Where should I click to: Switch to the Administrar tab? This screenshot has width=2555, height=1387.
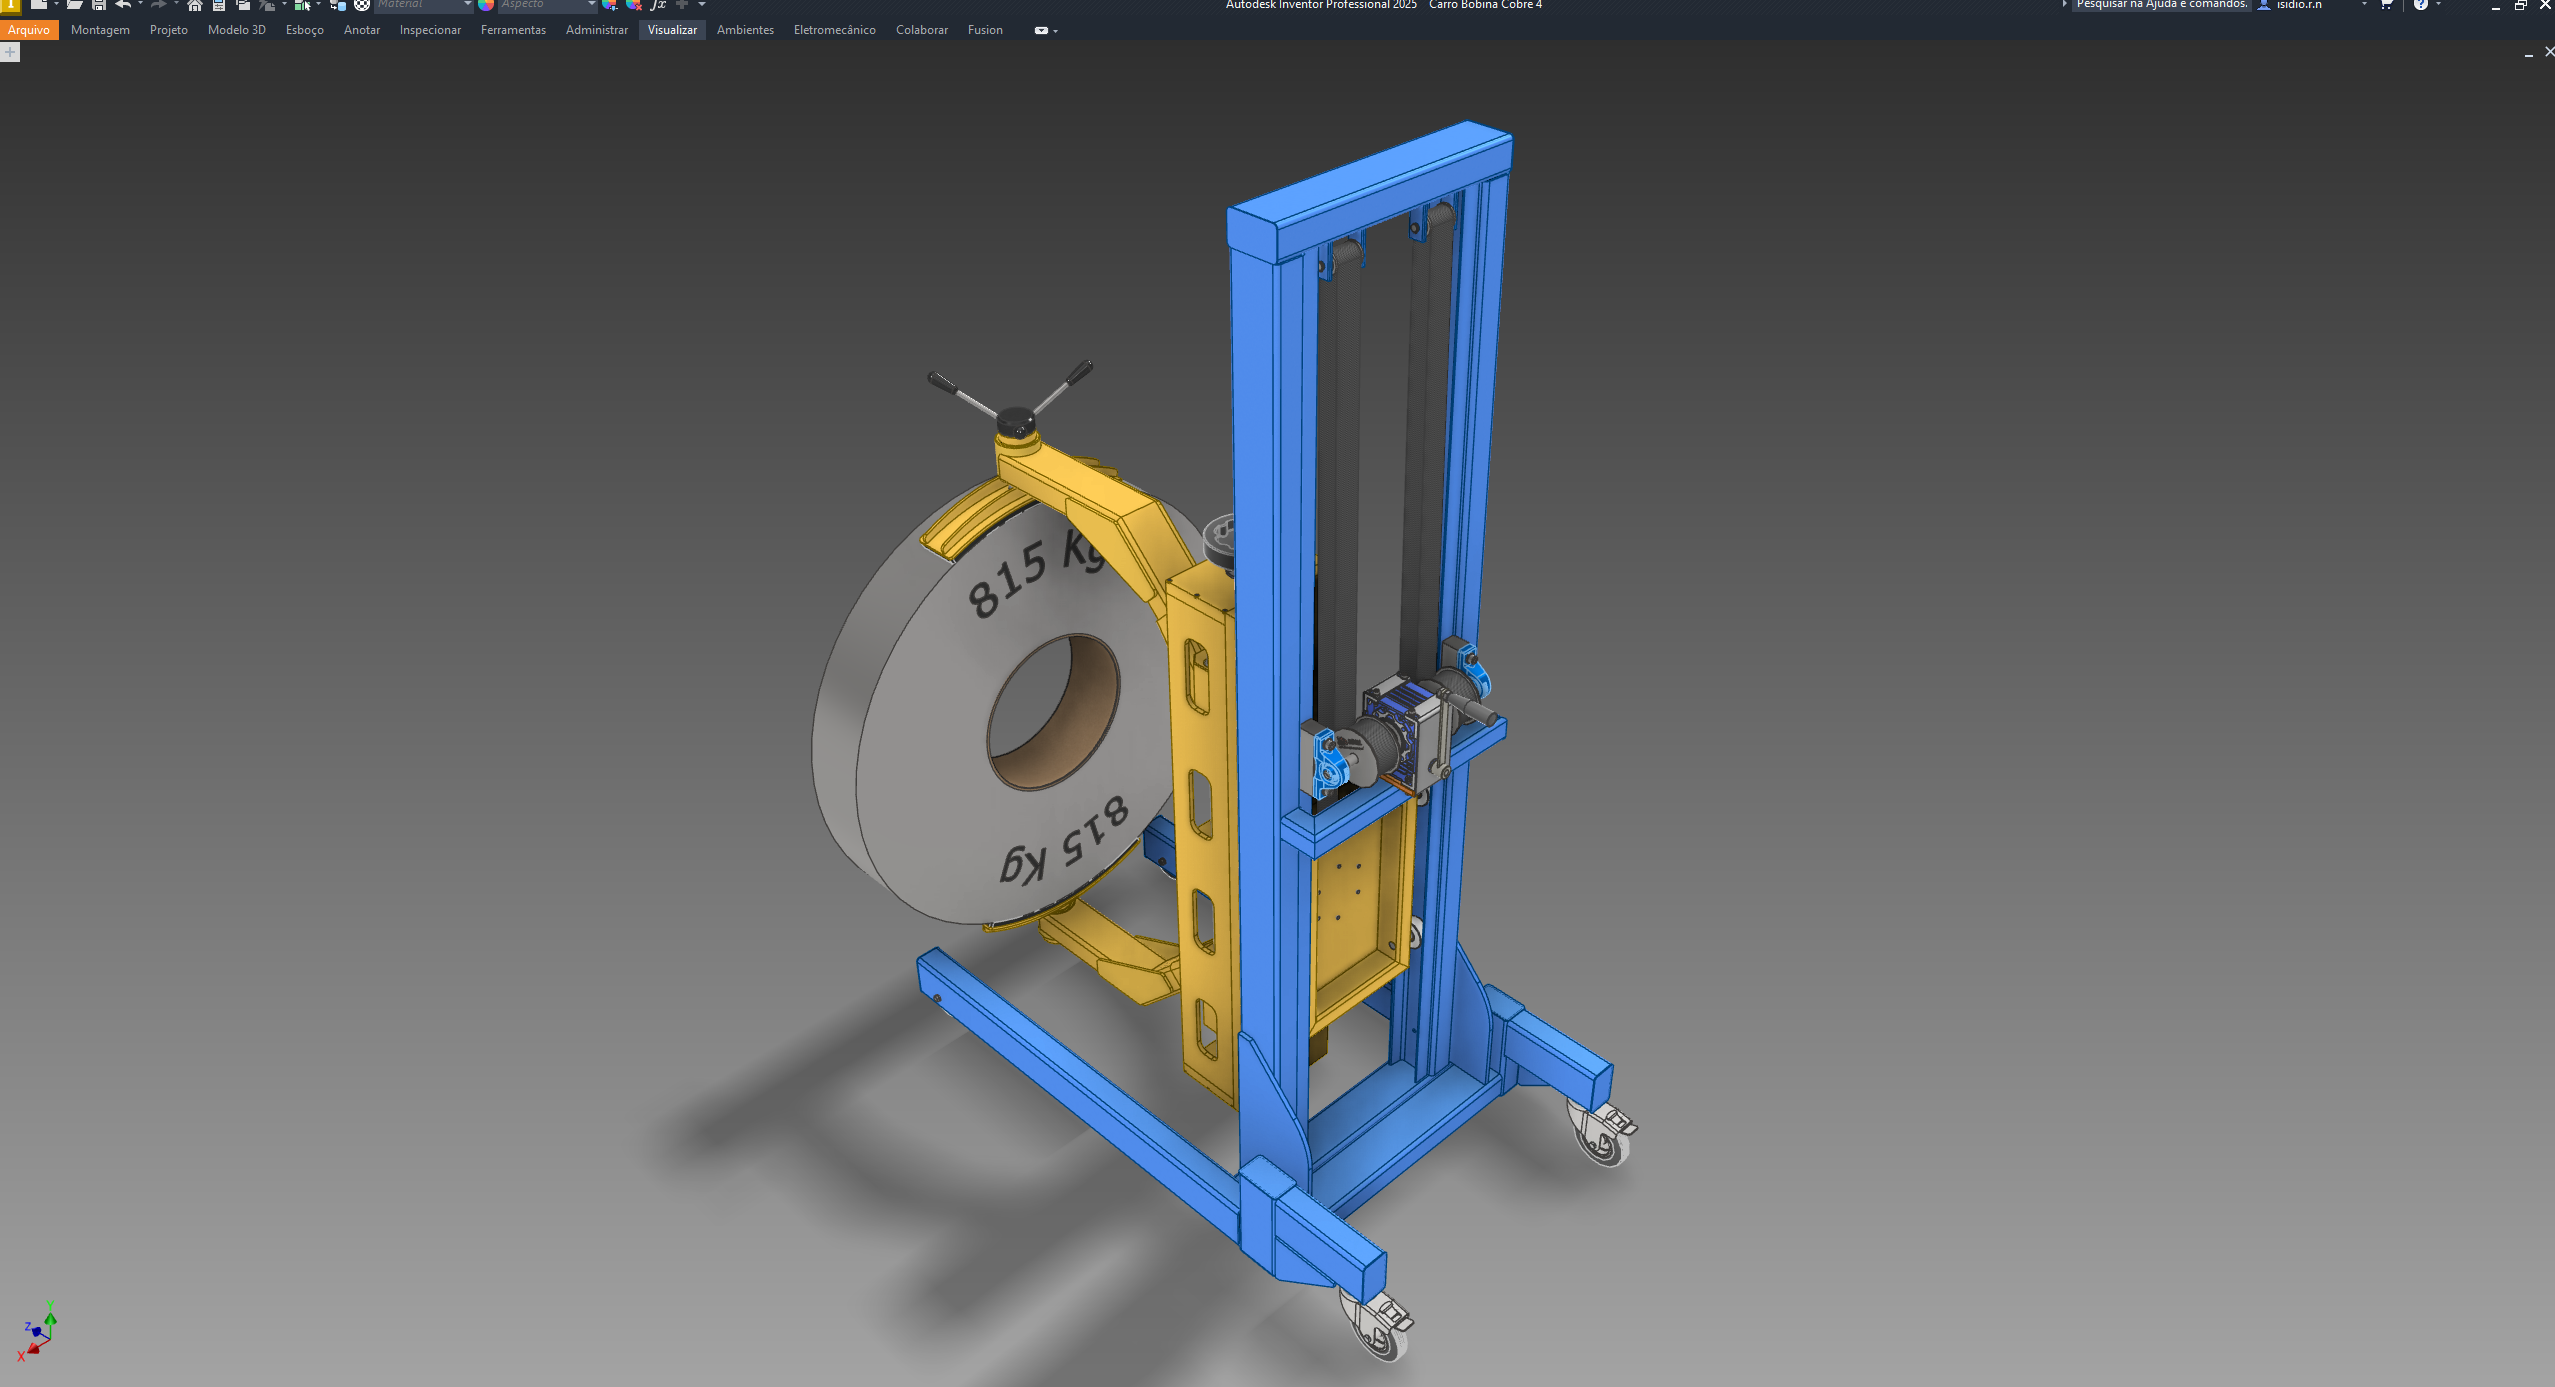coord(597,30)
